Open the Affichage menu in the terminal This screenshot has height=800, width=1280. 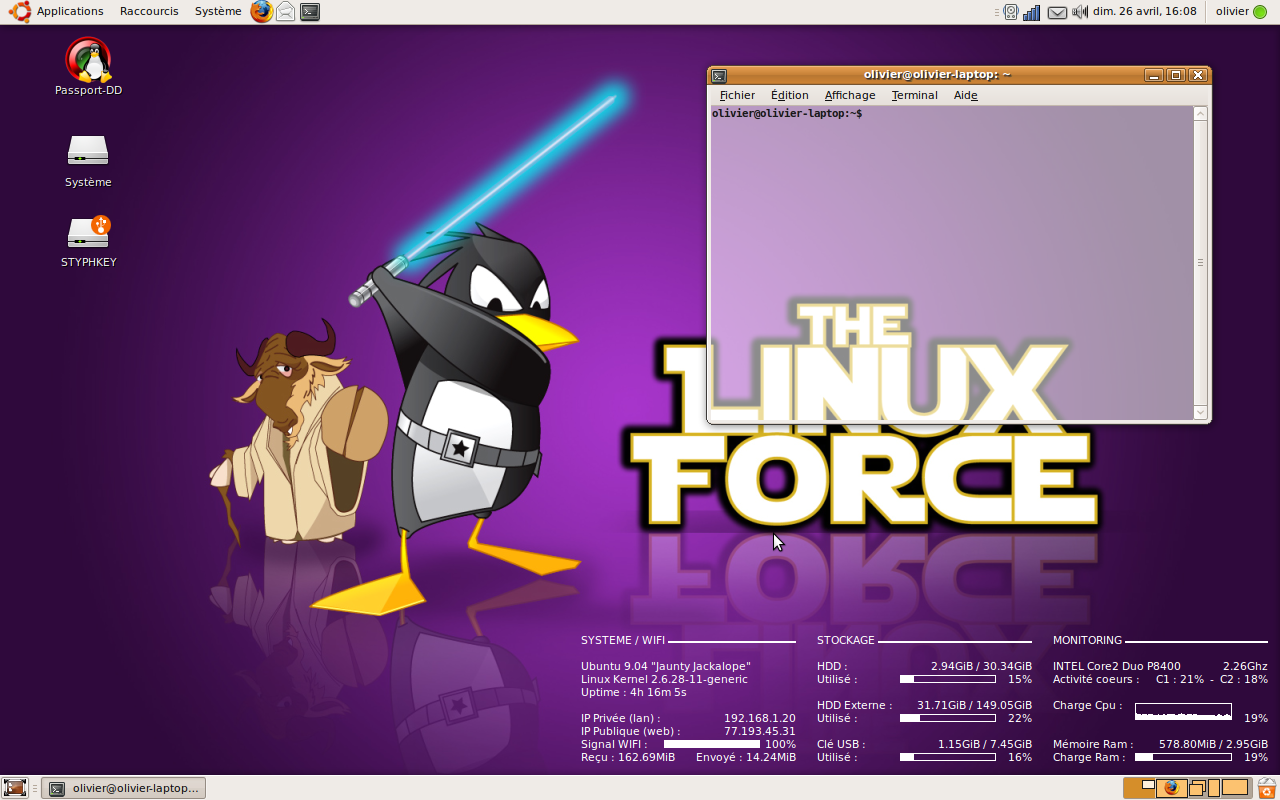pos(850,95)
